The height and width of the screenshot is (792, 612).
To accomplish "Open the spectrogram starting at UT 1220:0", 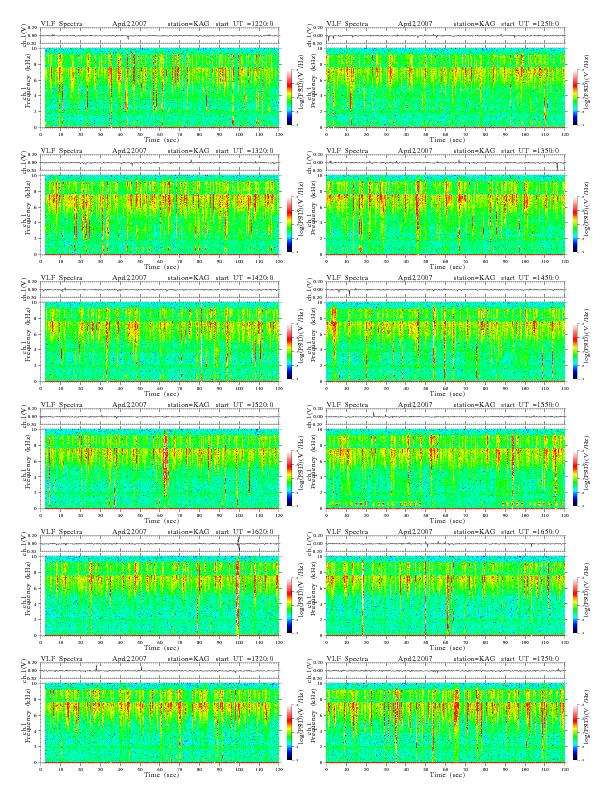I will 160,87.
